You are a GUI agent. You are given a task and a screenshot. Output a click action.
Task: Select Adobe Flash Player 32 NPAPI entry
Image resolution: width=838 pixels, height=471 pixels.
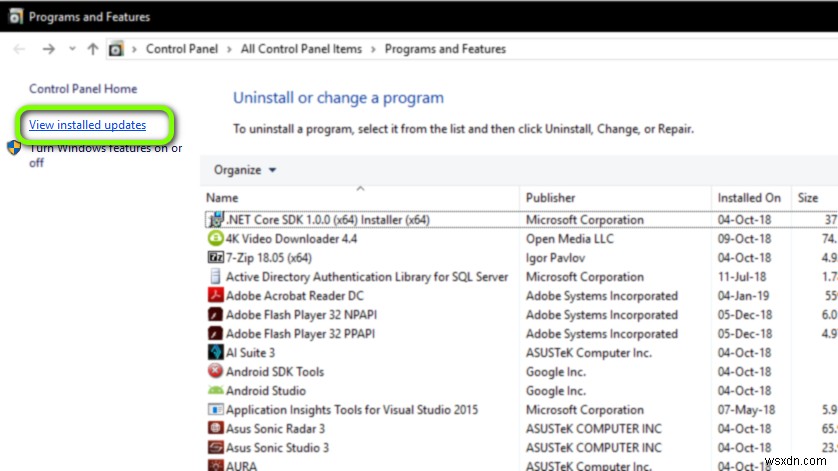301,314
